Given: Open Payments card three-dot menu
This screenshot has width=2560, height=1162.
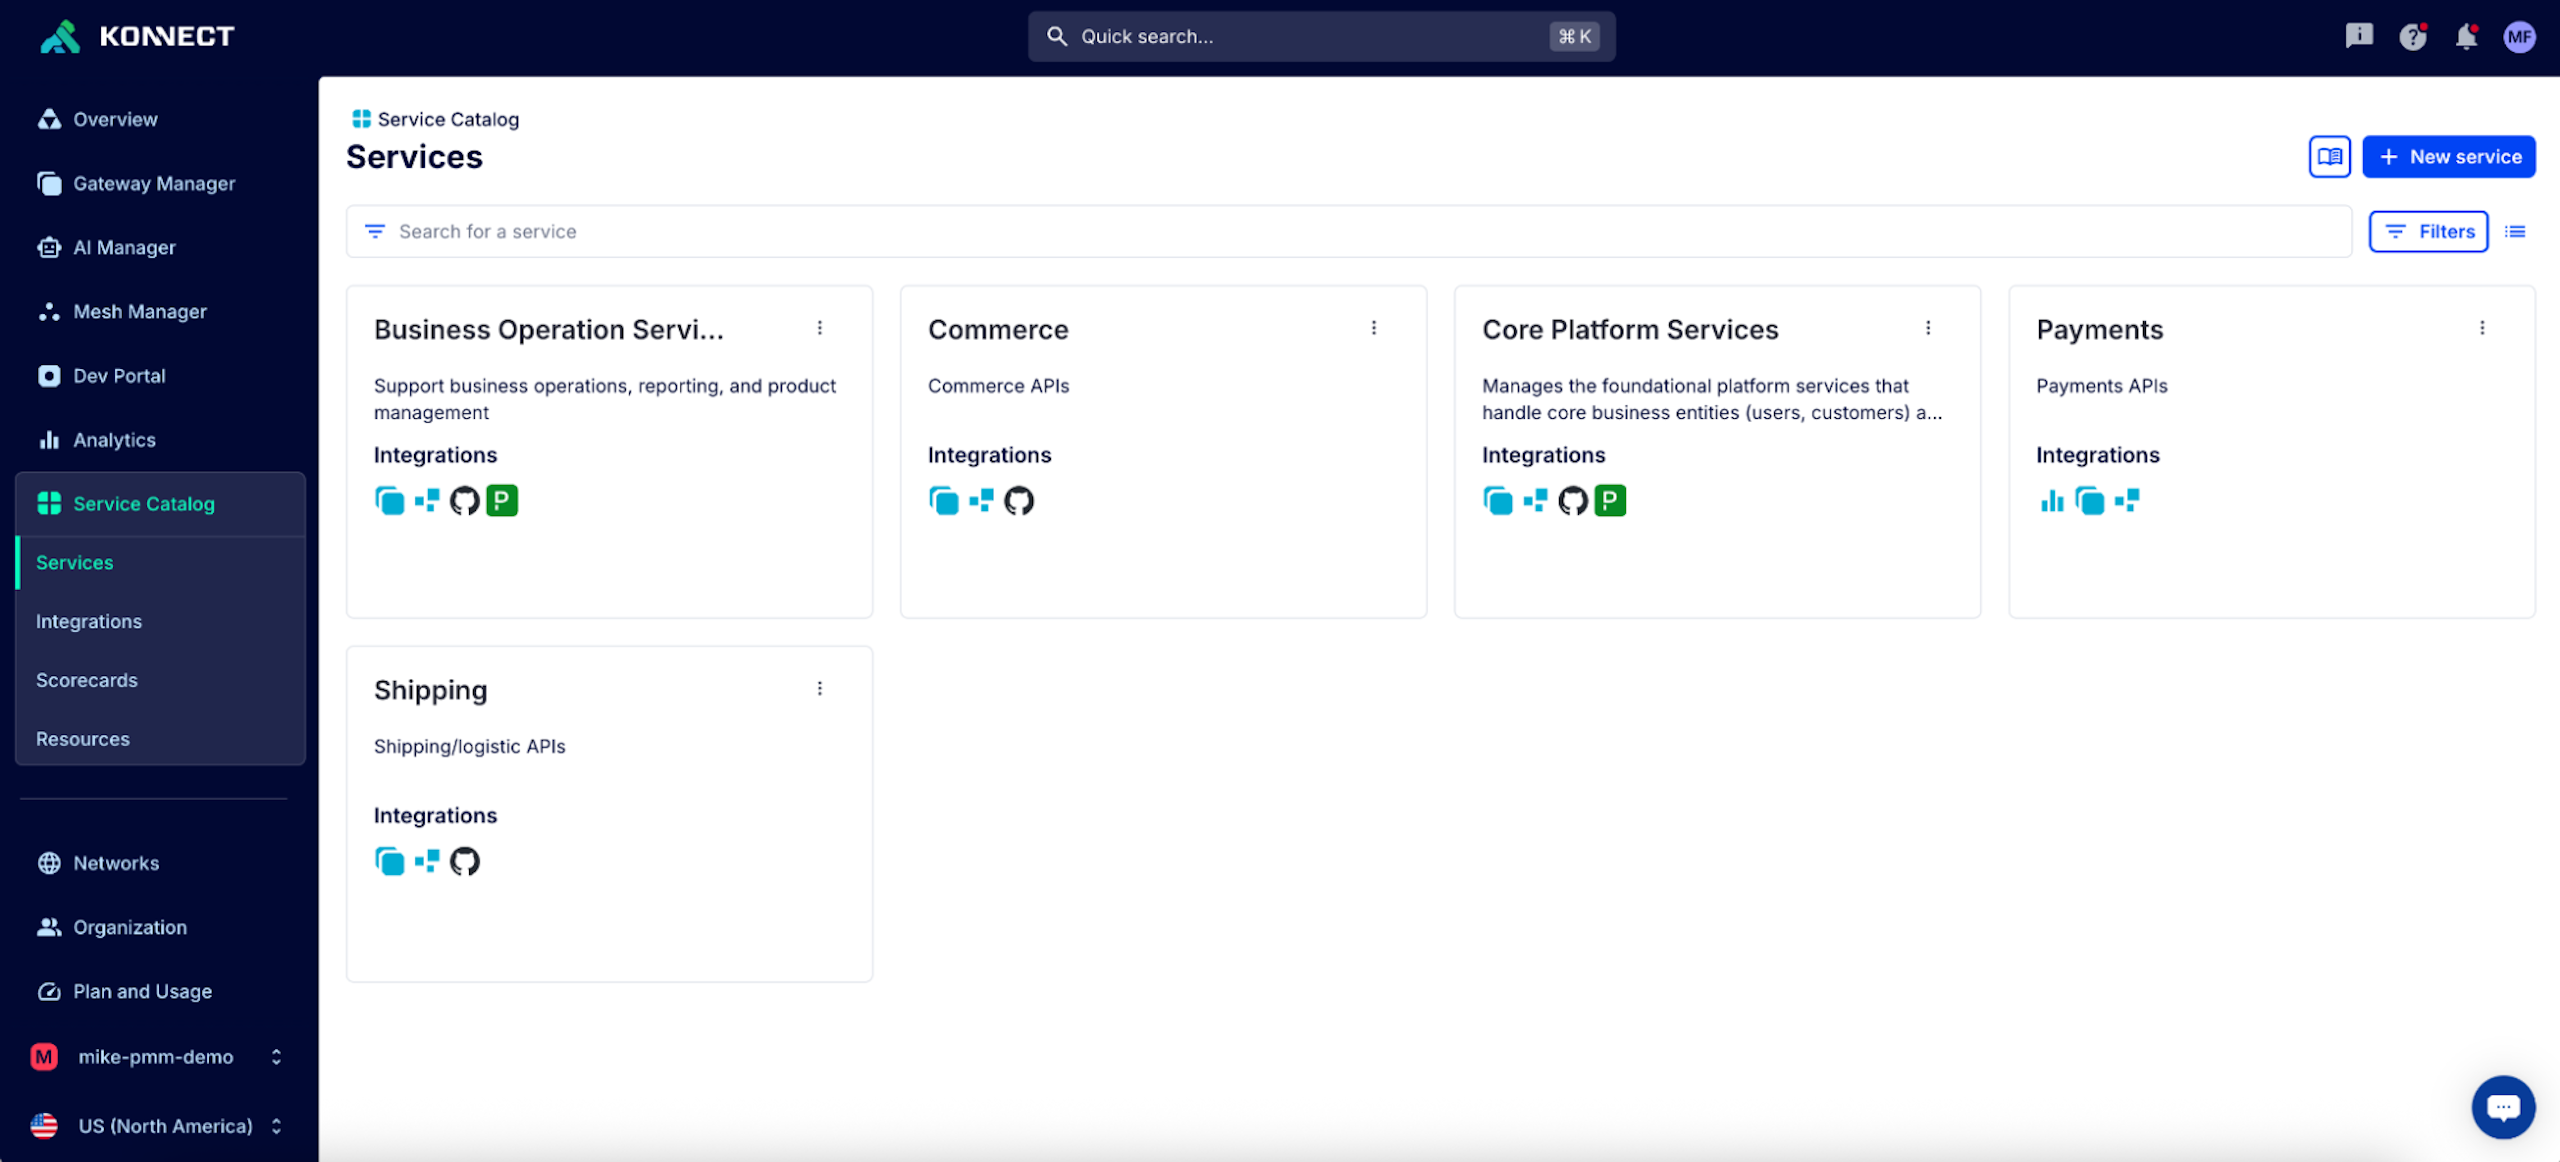Looking at the screenshot, I should coord(2482,328).
